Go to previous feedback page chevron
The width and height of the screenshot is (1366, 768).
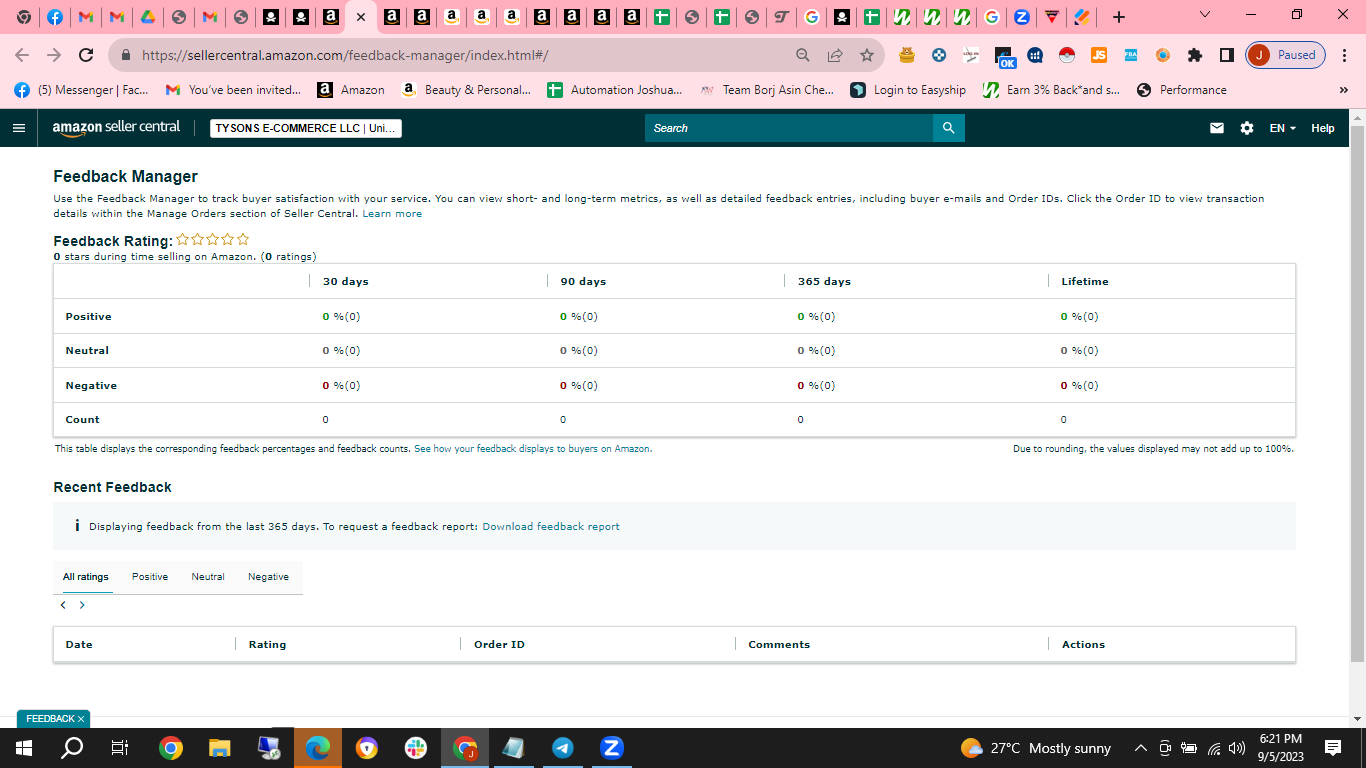(x=63, y=605)
